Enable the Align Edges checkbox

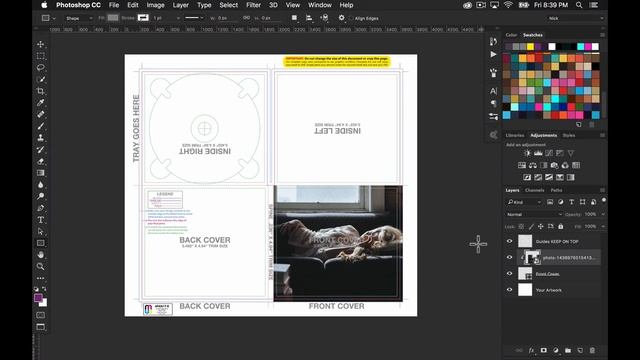[351, 18]
